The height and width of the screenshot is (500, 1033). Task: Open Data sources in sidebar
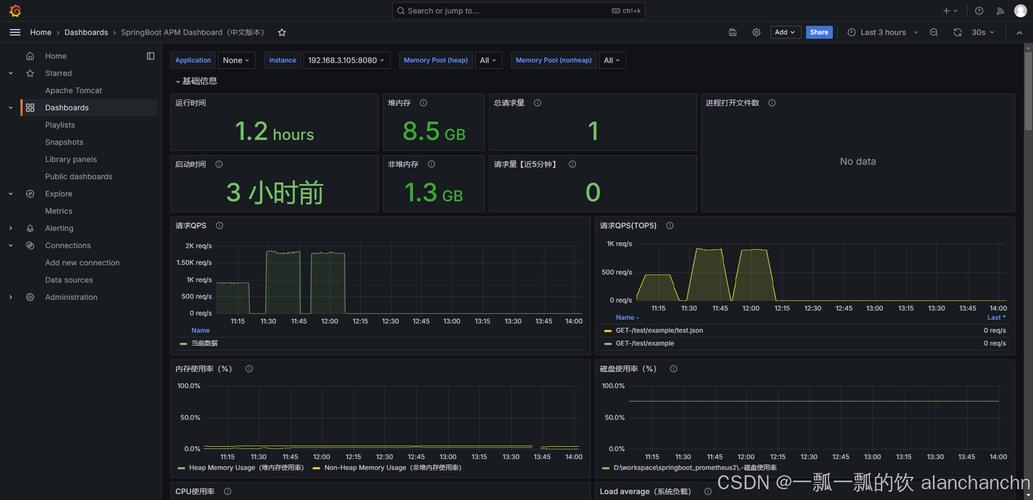pos(69,280)
